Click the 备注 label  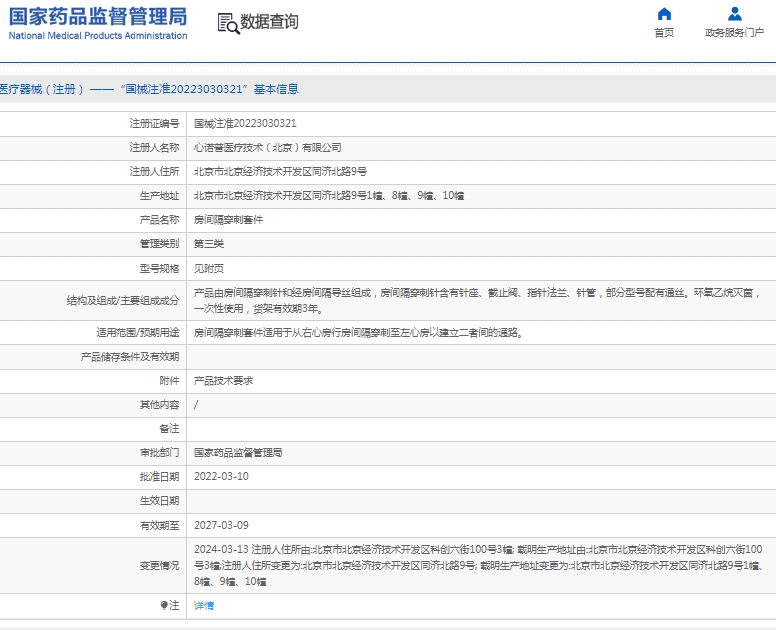(x=169, y=429)
